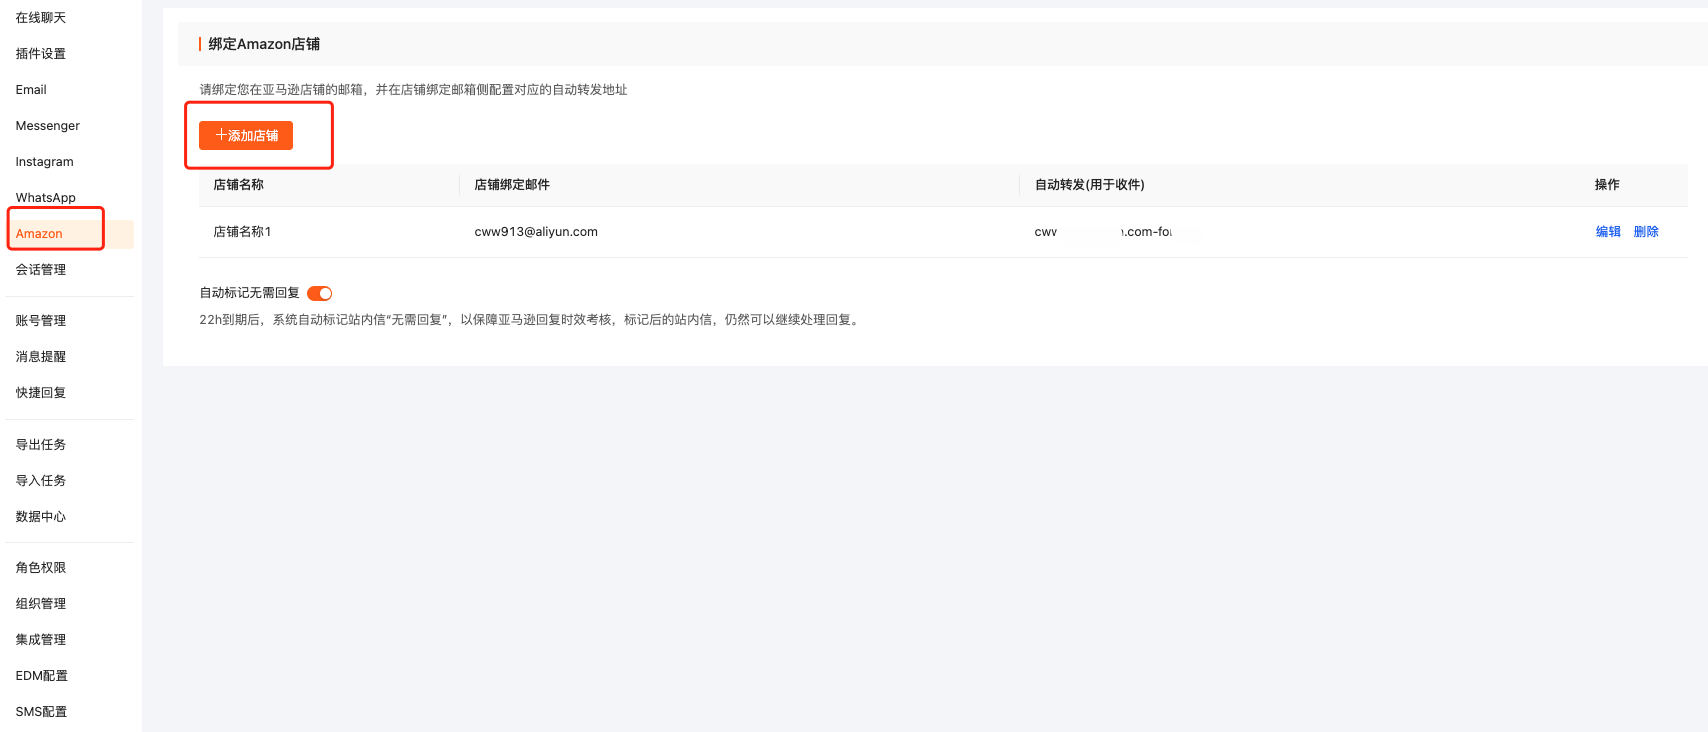Open 账号管理 in sidebar
The width and height of the screenshot is (1708, 732).
[41, 321]
